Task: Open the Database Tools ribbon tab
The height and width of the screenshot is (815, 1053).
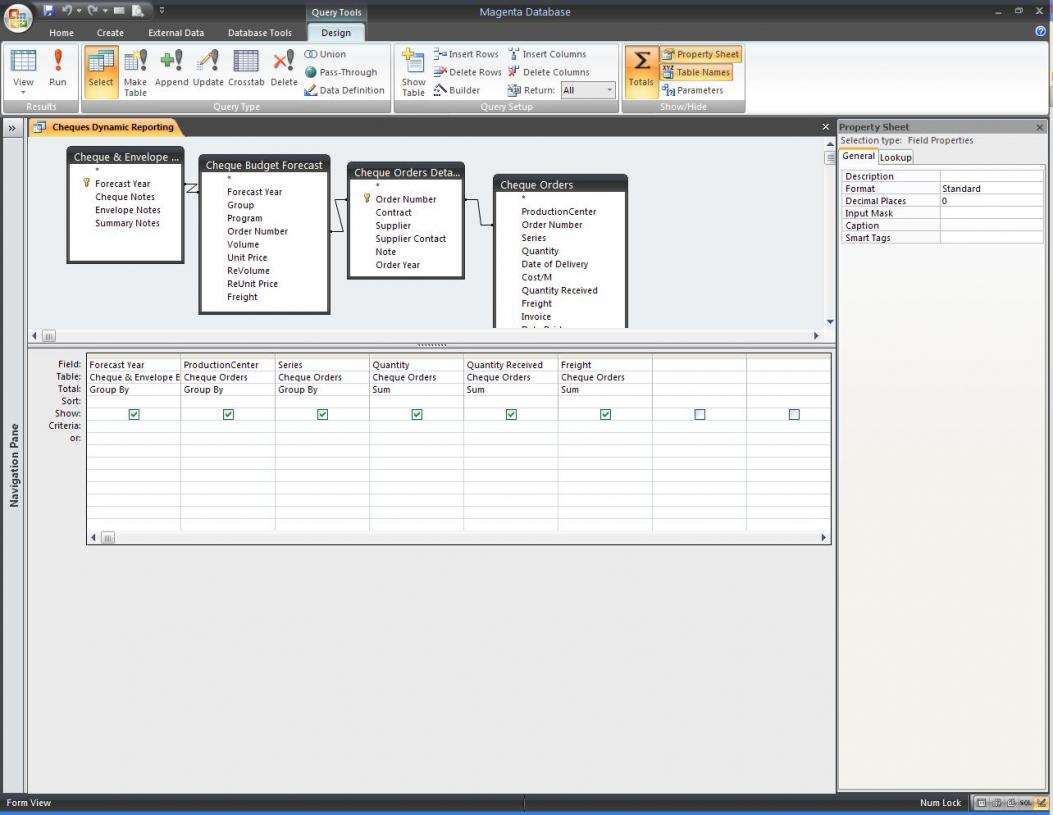Action: point(259,33)
